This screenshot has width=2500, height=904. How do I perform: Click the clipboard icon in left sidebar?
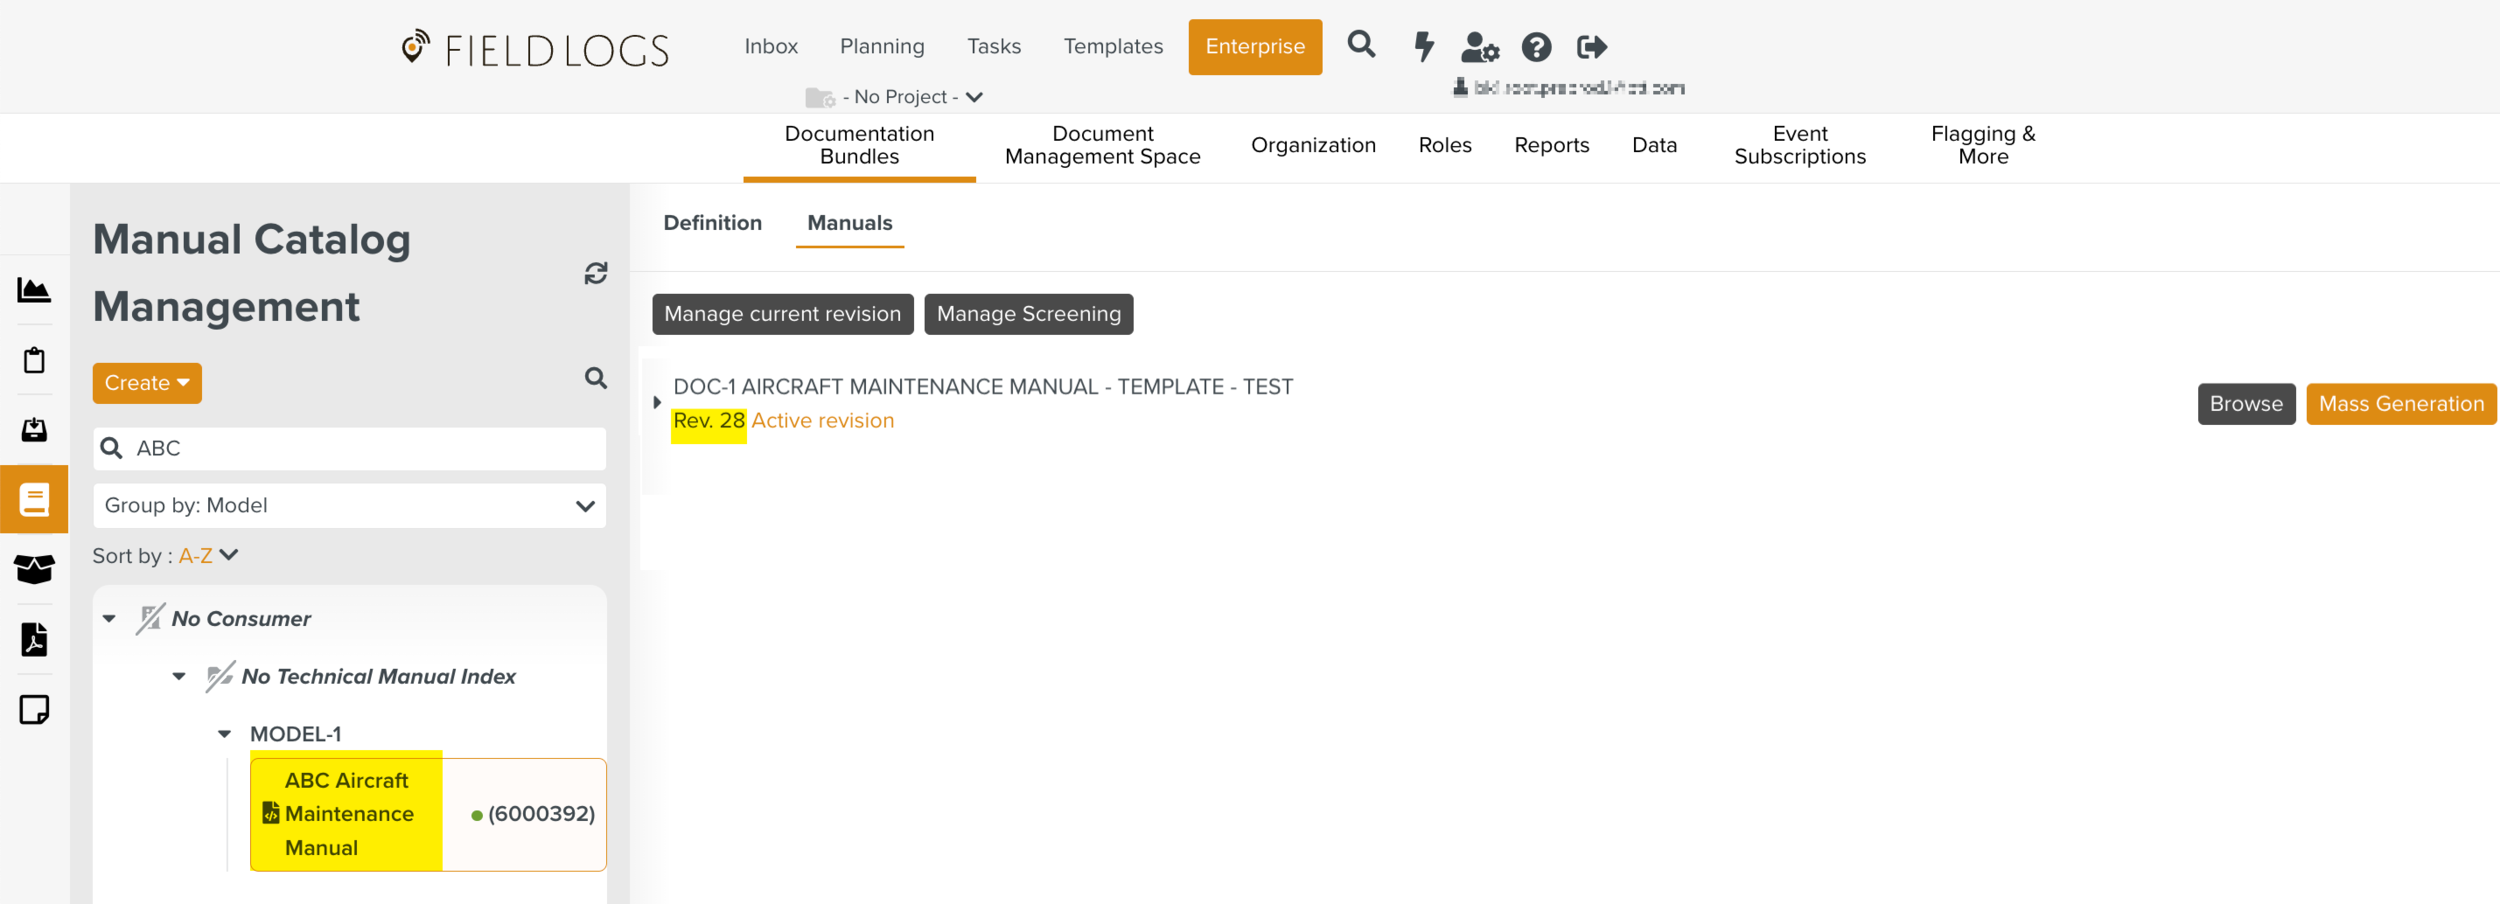tap(34, 360)
